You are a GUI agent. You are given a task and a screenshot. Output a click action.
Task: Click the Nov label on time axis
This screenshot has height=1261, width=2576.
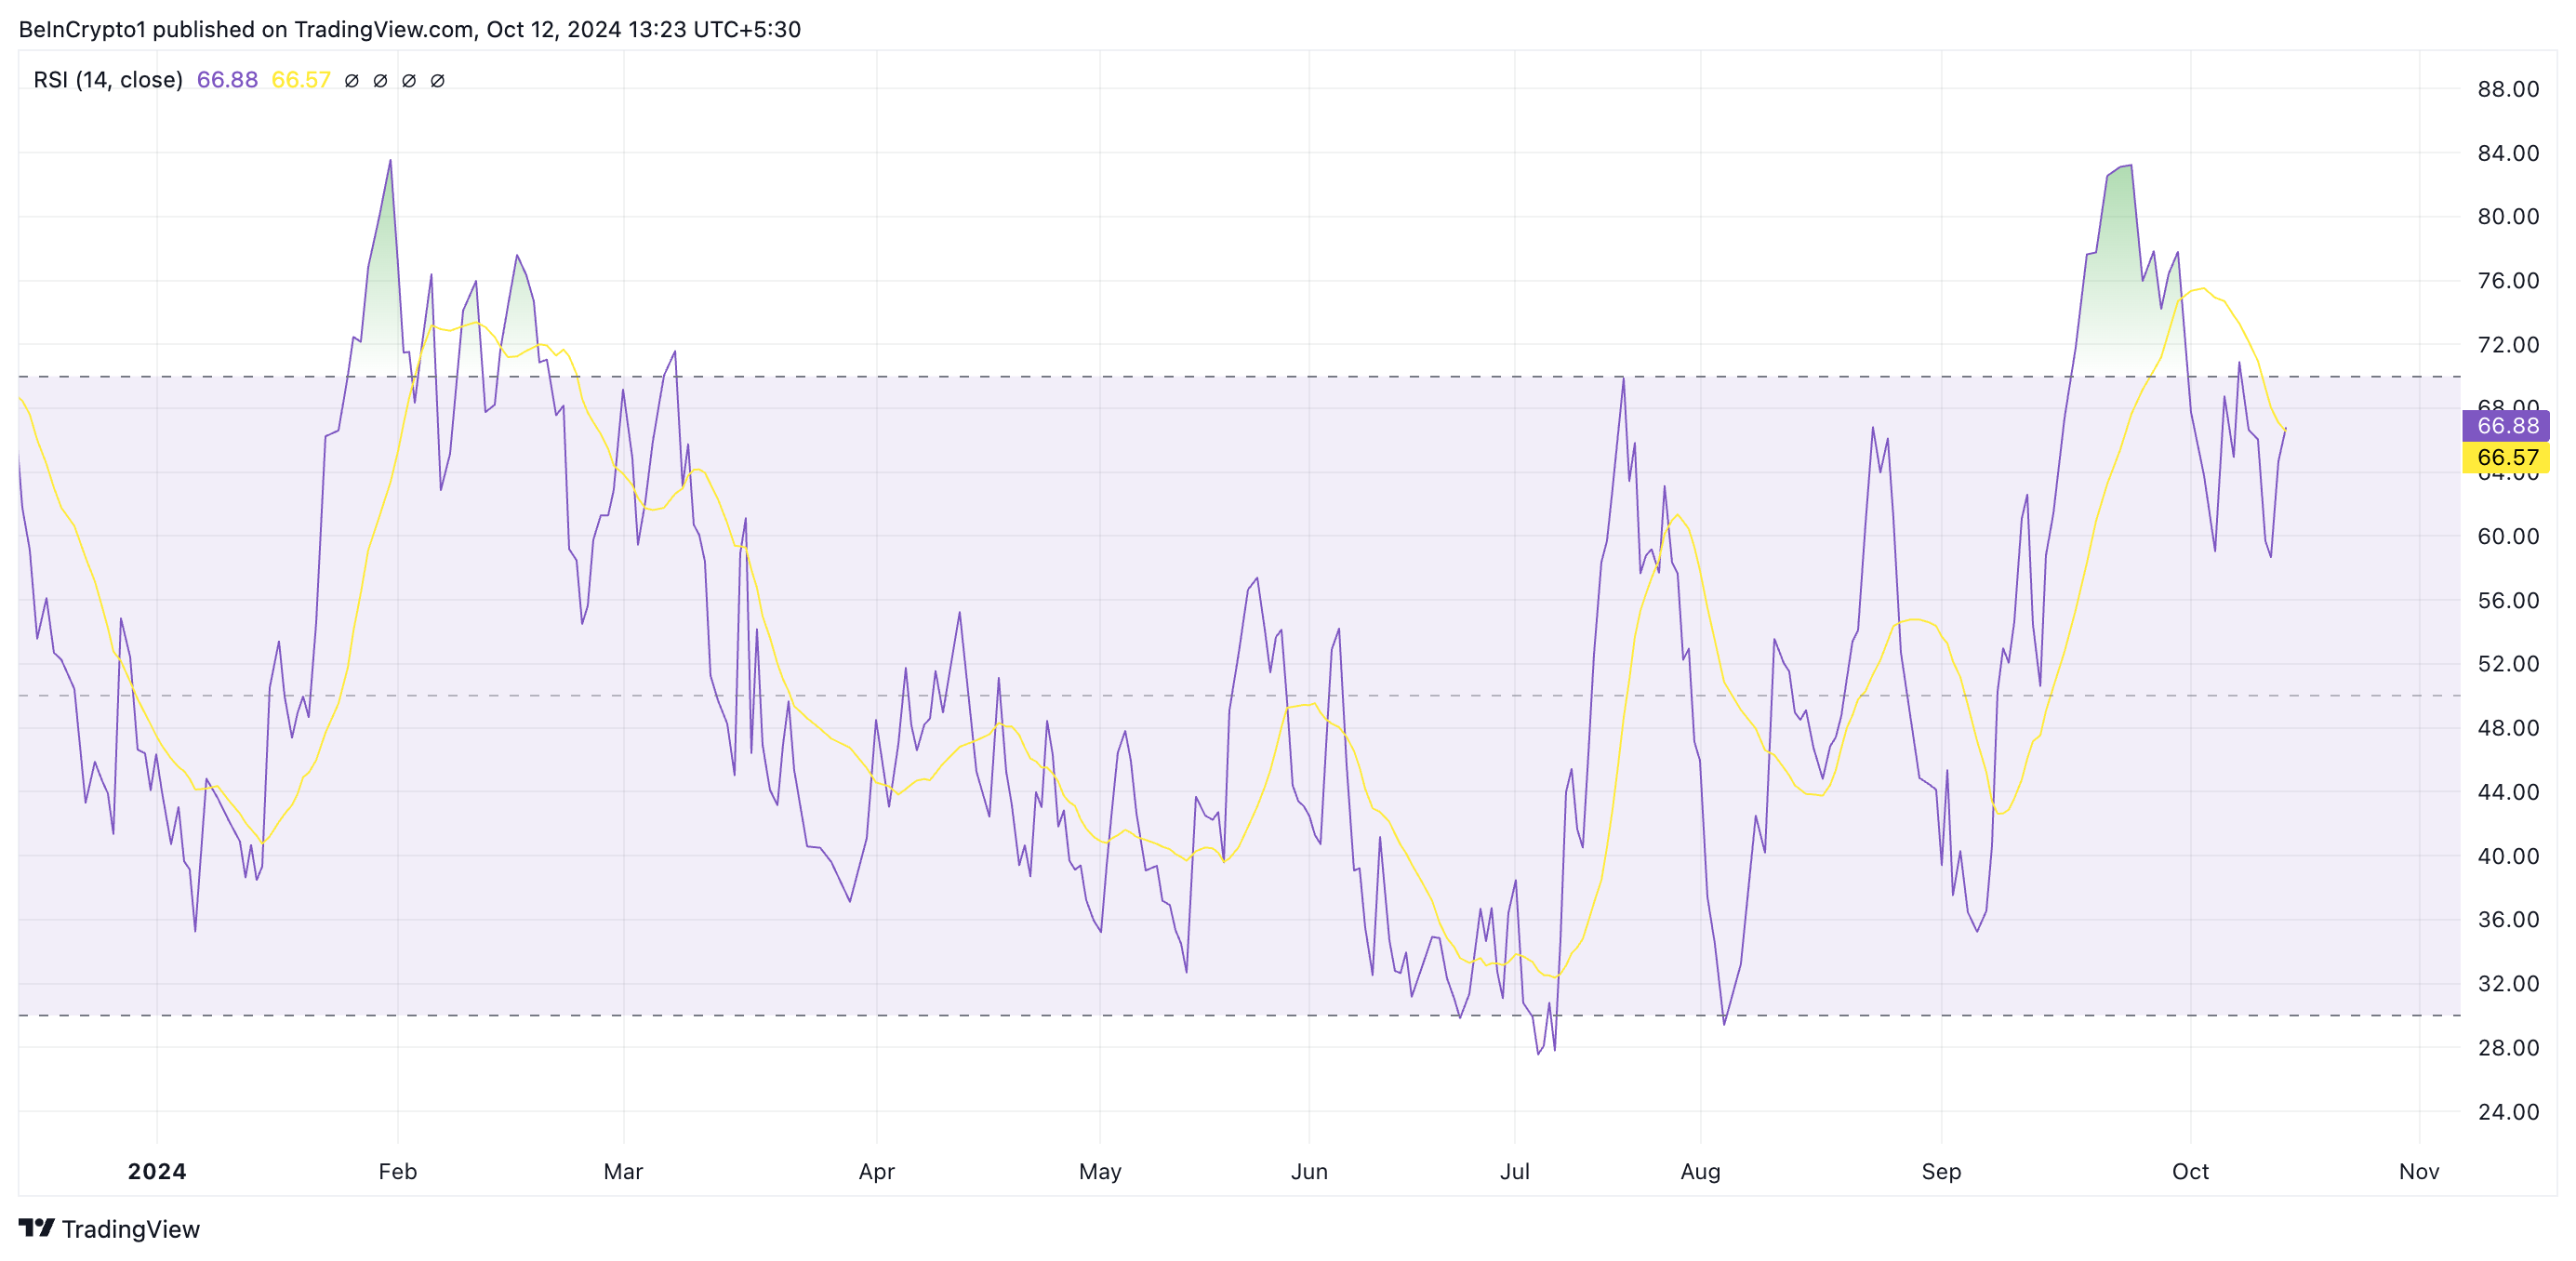[x=2419, y=1172]
